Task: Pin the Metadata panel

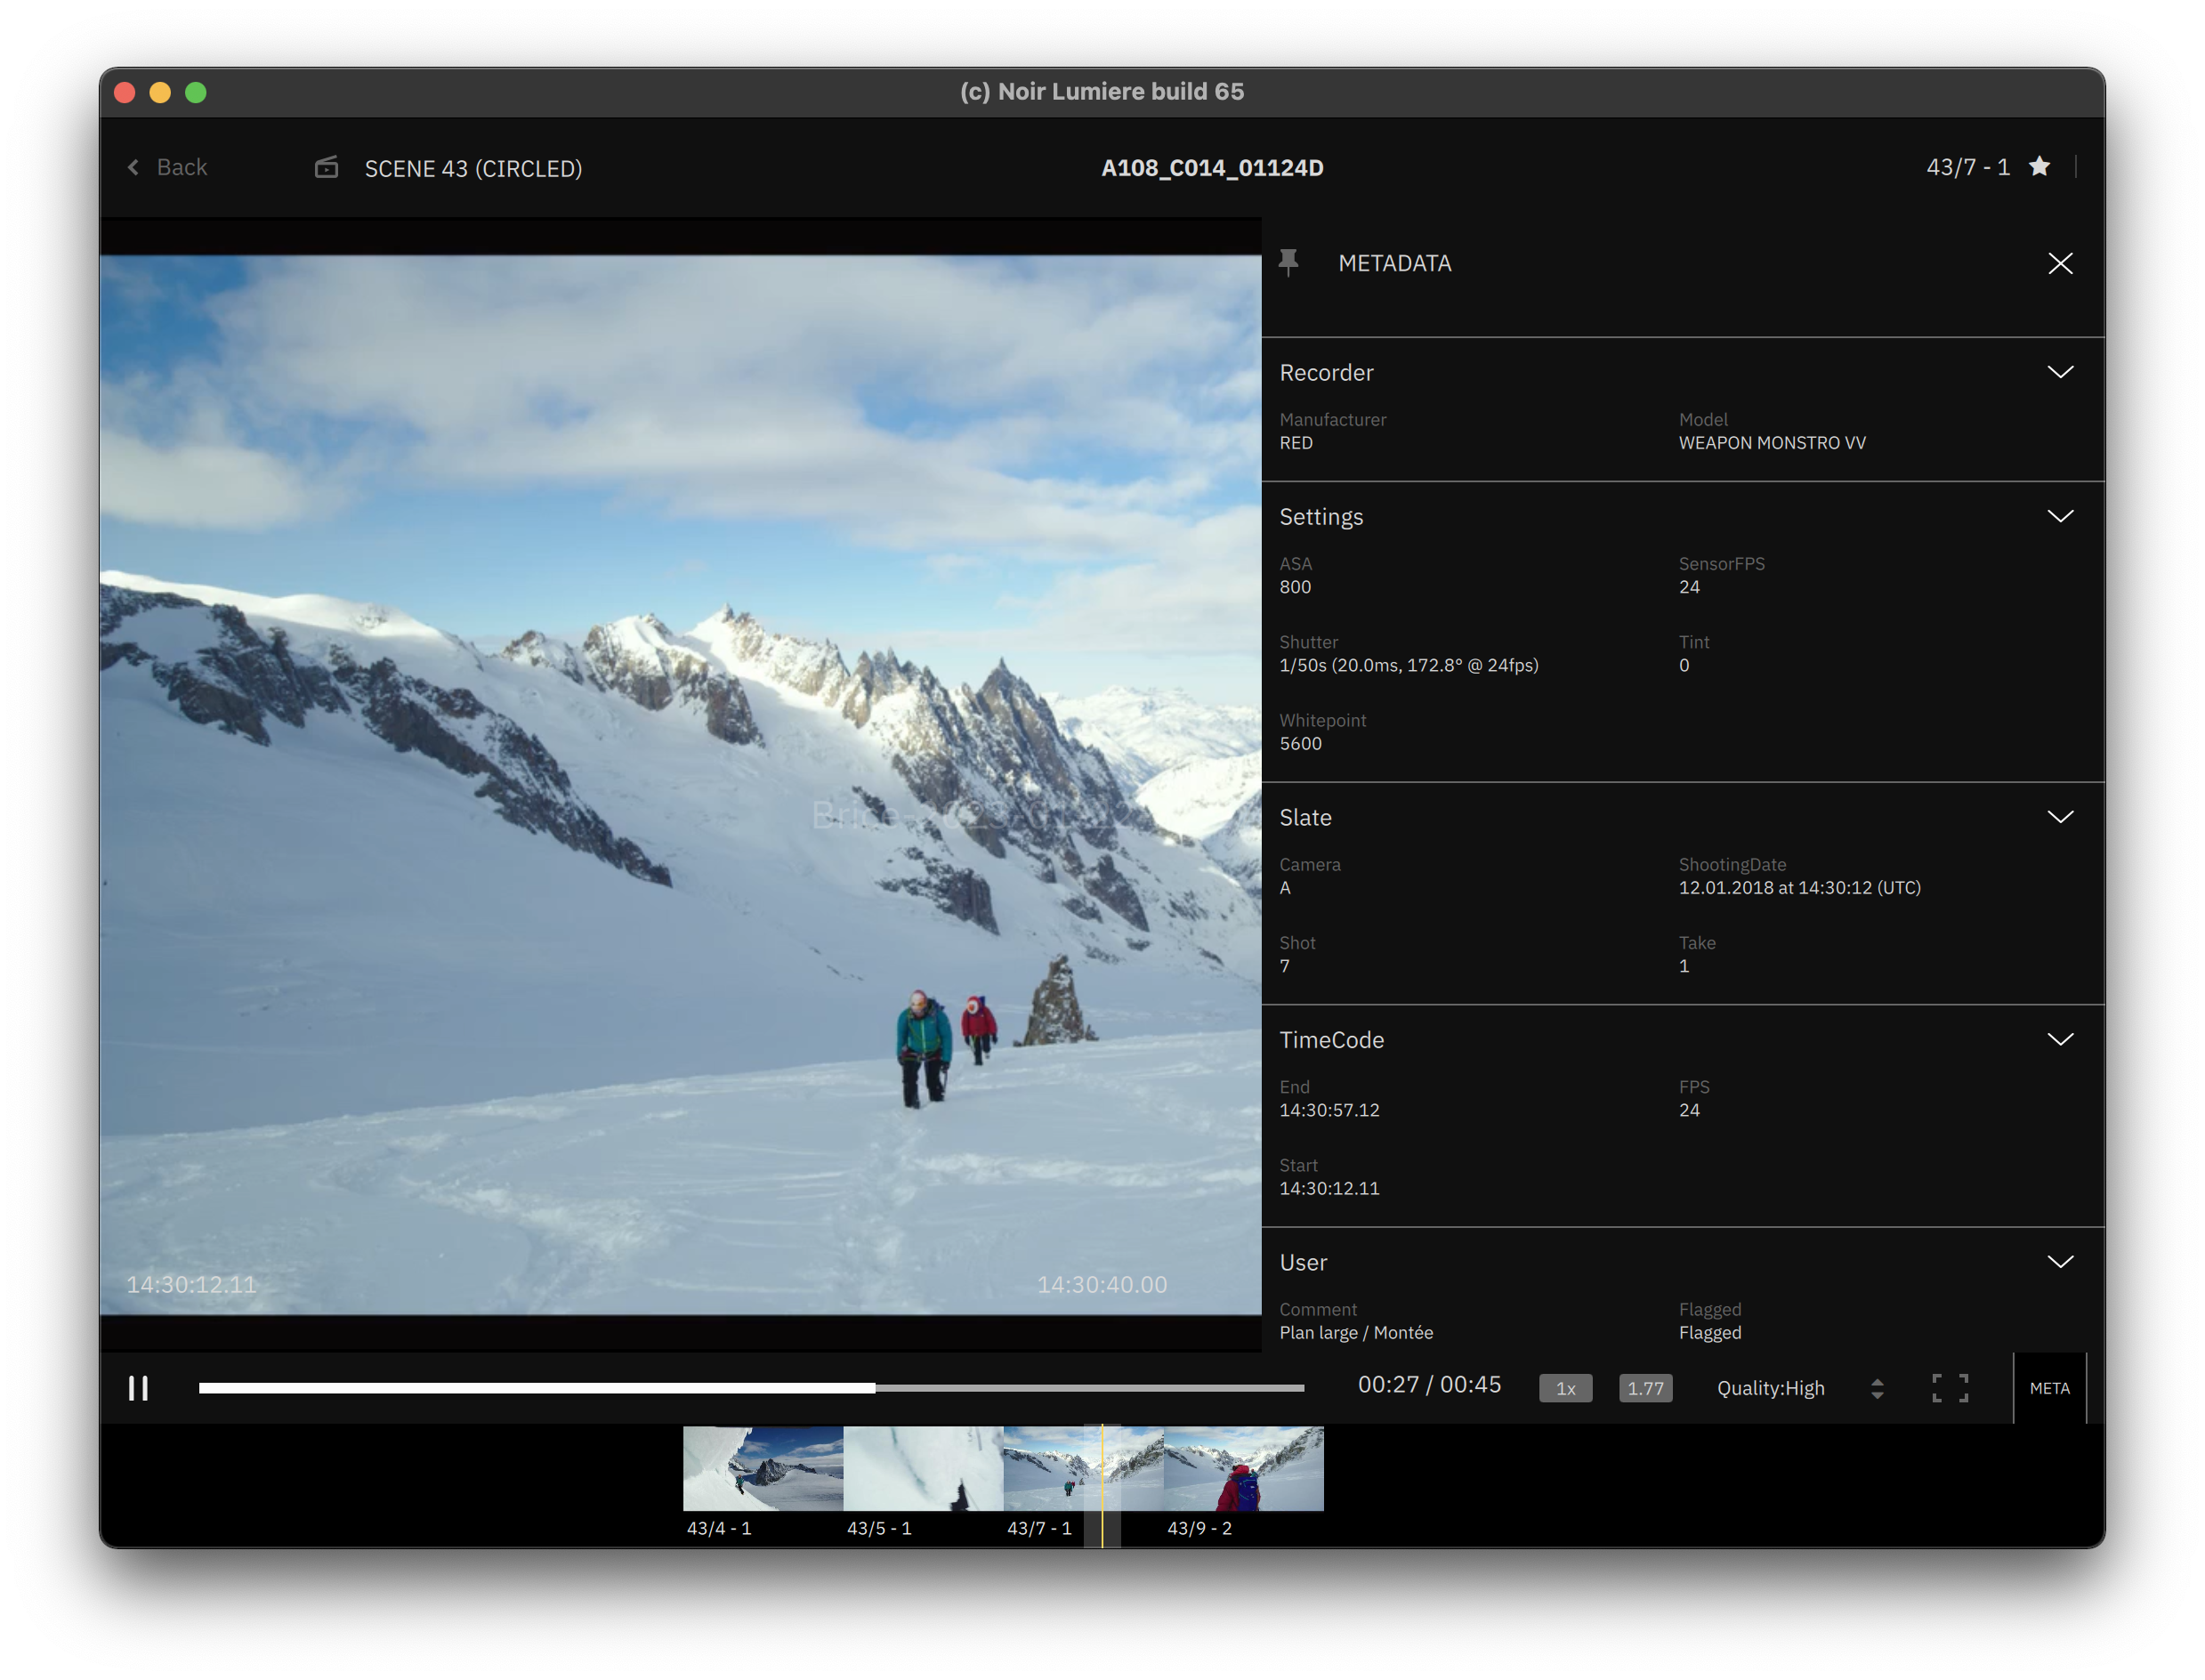Action: 1289,263
